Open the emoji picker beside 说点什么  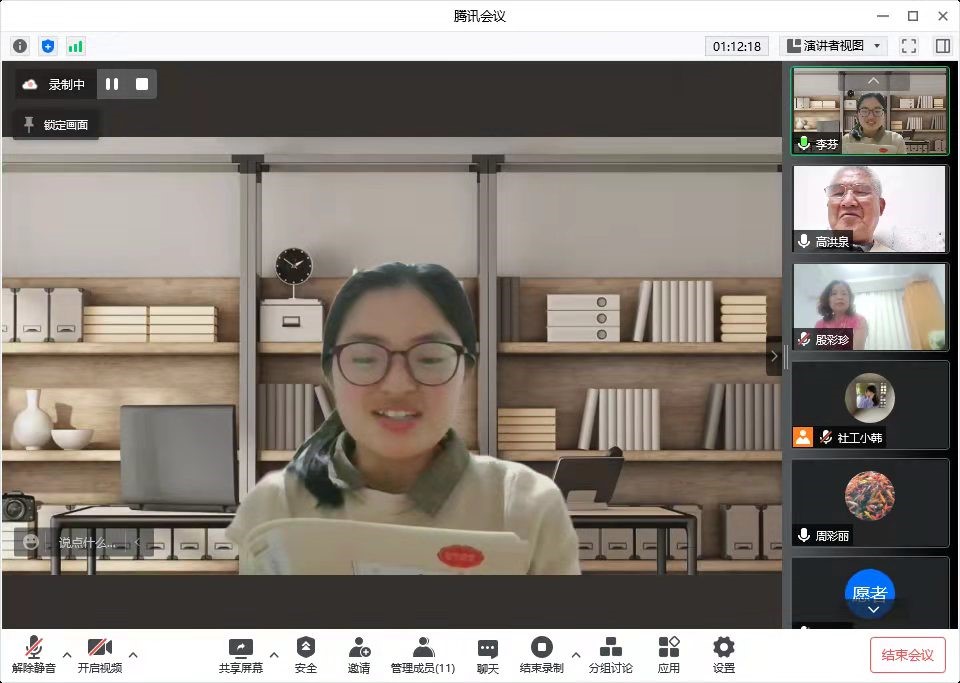(31, 542)
